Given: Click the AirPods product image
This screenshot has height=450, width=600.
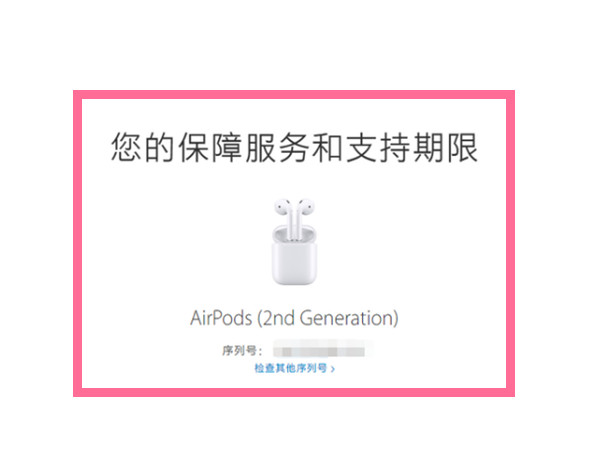Looking at the screenshot, I should tap(295, 242).
